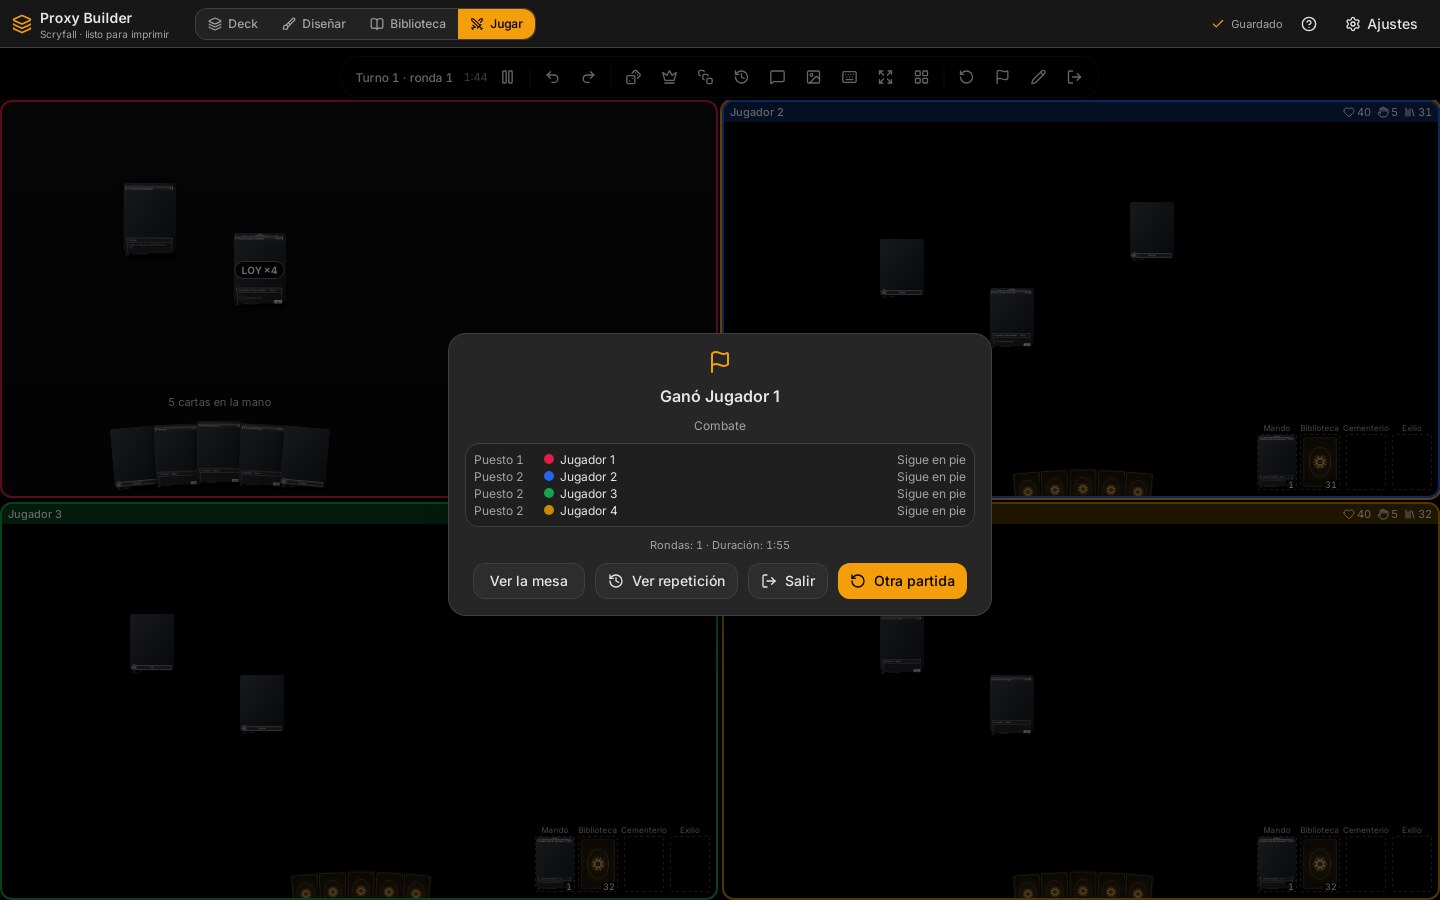The image size is (1440, 900).
Task: Click Ver la mesa button
Action: [x=529, y=581]
